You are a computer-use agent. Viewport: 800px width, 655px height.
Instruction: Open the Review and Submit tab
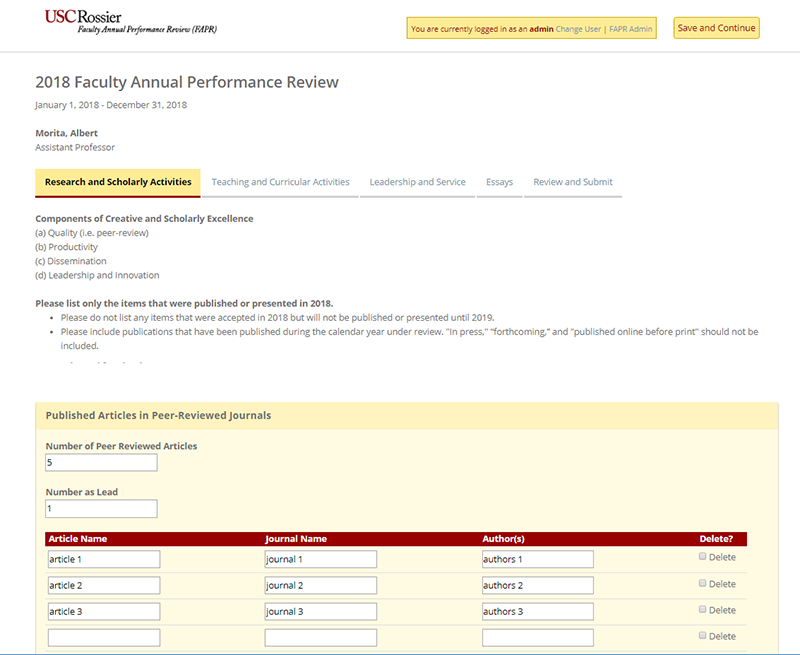coord(573,182)
